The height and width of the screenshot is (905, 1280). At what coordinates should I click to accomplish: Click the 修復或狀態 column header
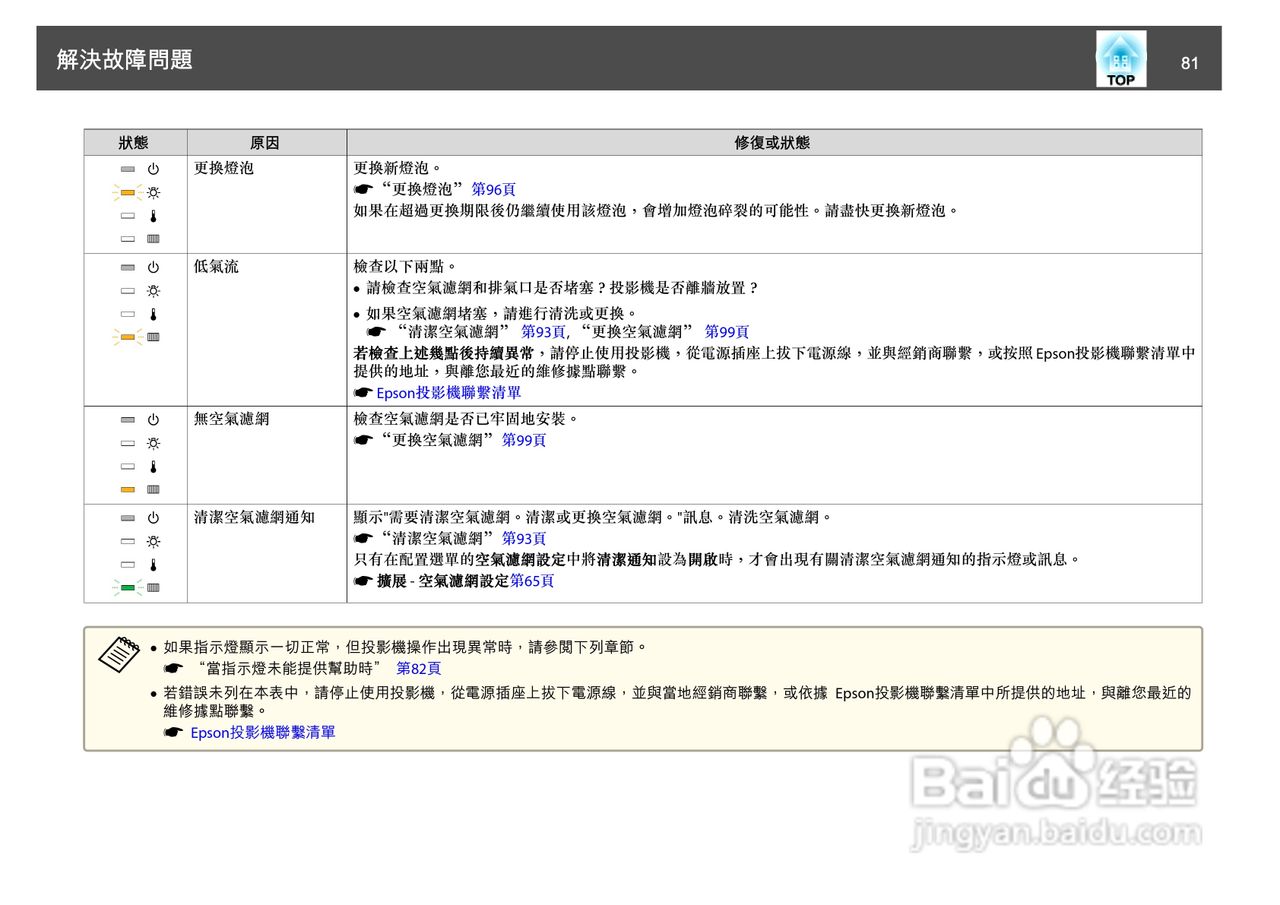click(x=773, y=143)
